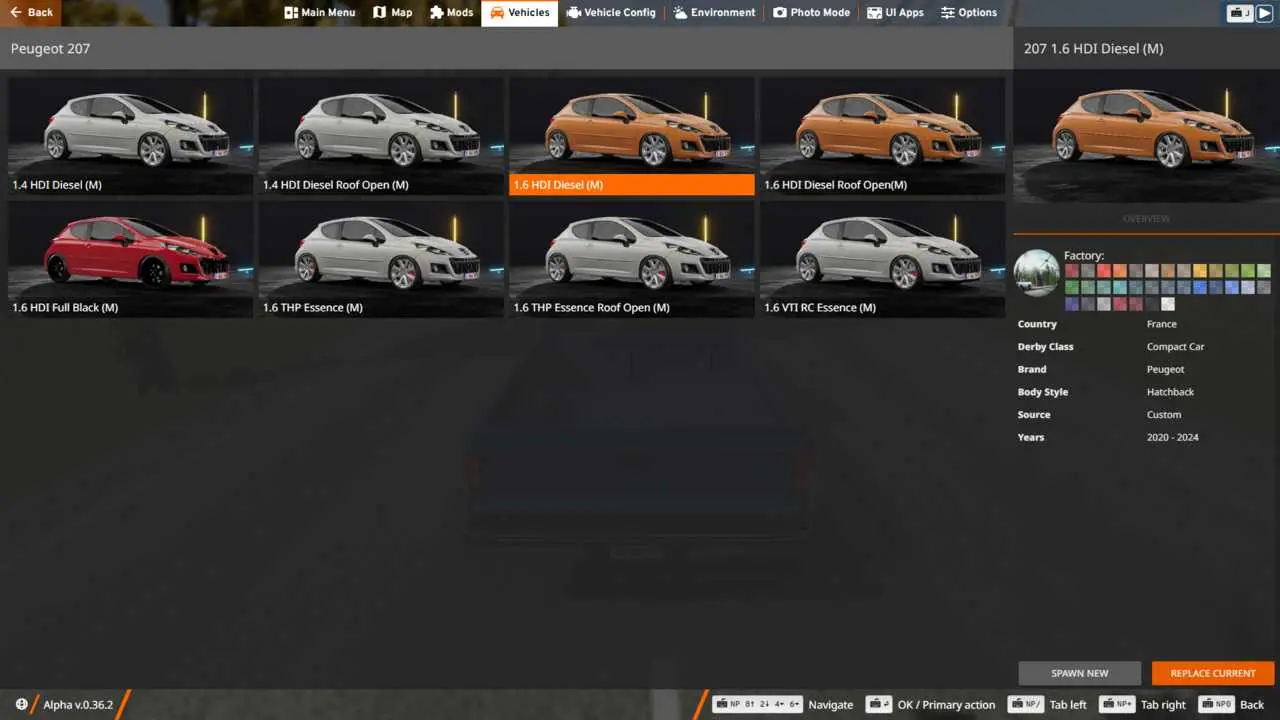1280x720 pixels.
Task: Click the J key pause icon top right
Action: click(1240, 13)
